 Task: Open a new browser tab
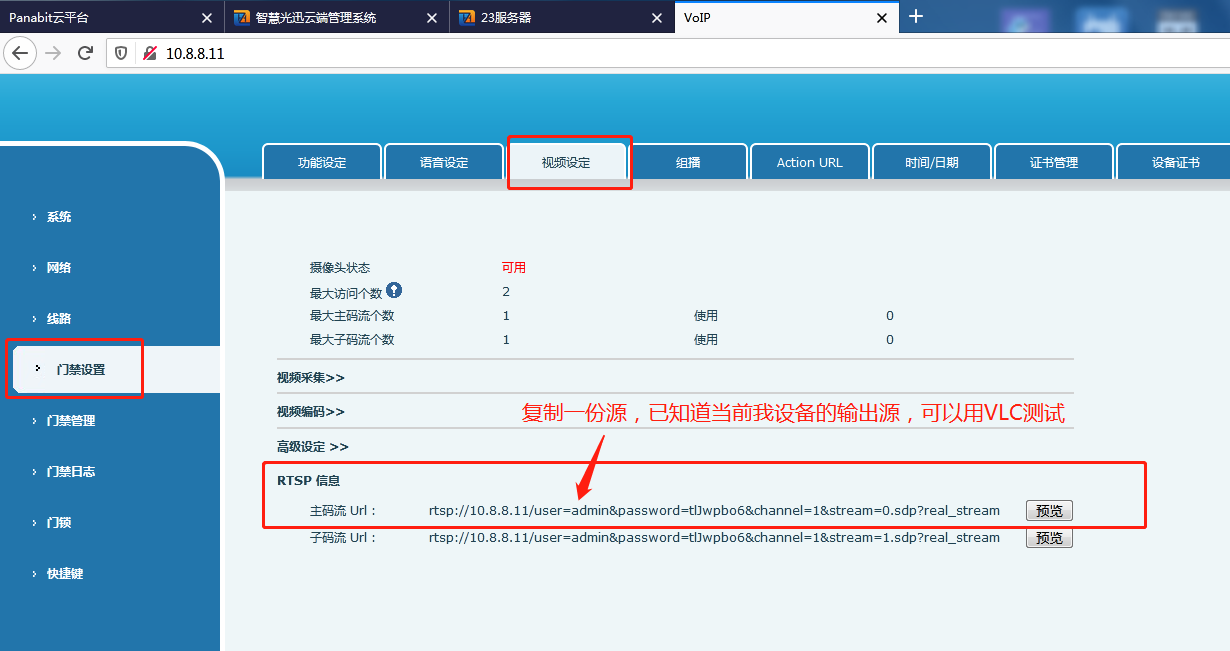915,17
